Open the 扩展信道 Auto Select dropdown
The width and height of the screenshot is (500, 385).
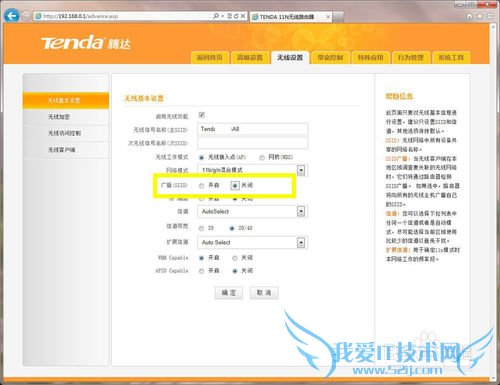(252, 242)
